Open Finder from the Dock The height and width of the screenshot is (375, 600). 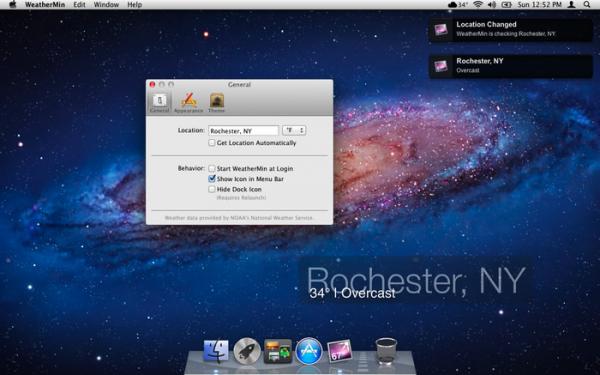[x=216, y=351]
